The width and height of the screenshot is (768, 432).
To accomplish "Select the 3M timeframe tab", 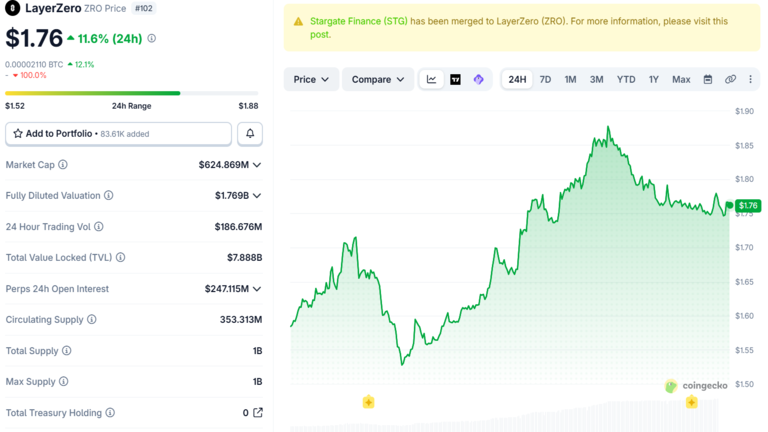I will click(596, 79).
